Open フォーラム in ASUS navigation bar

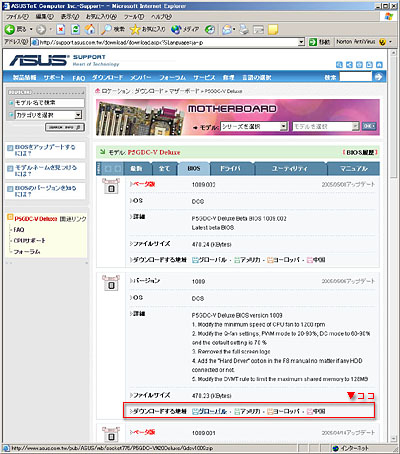click(x=172, y=77)
